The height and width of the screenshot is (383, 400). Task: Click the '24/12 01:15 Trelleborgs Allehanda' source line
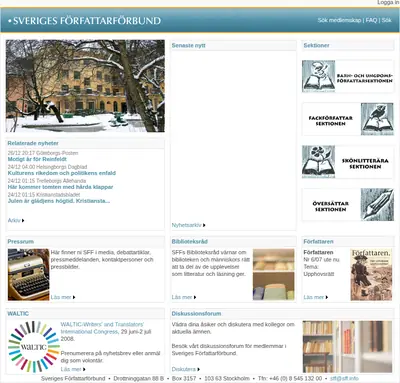tap(47, 181)
